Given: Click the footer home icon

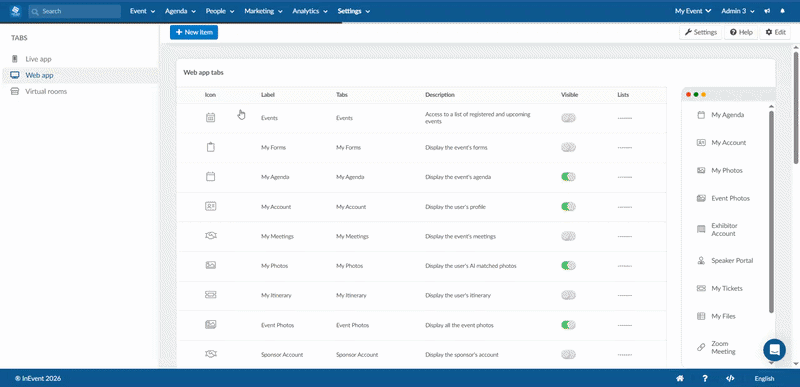Looking at the screenshot, I should tap(680, 378).
